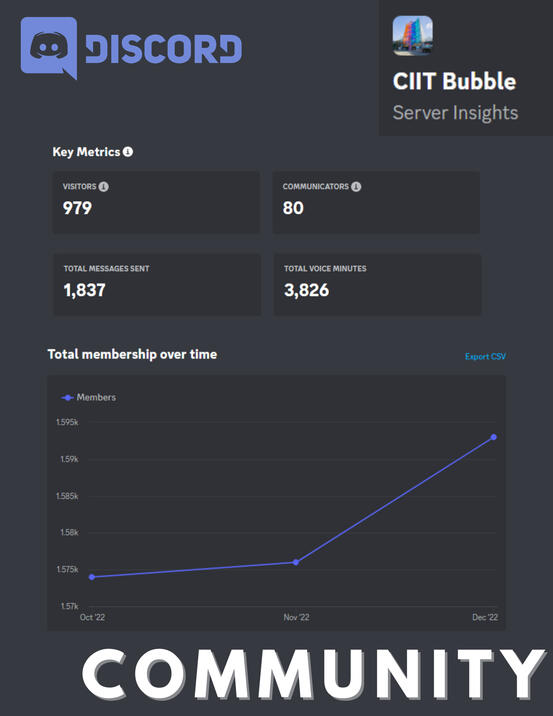Click the 1.57k axis label
This screenshot has width=553, height=716.
coord(69,606)
